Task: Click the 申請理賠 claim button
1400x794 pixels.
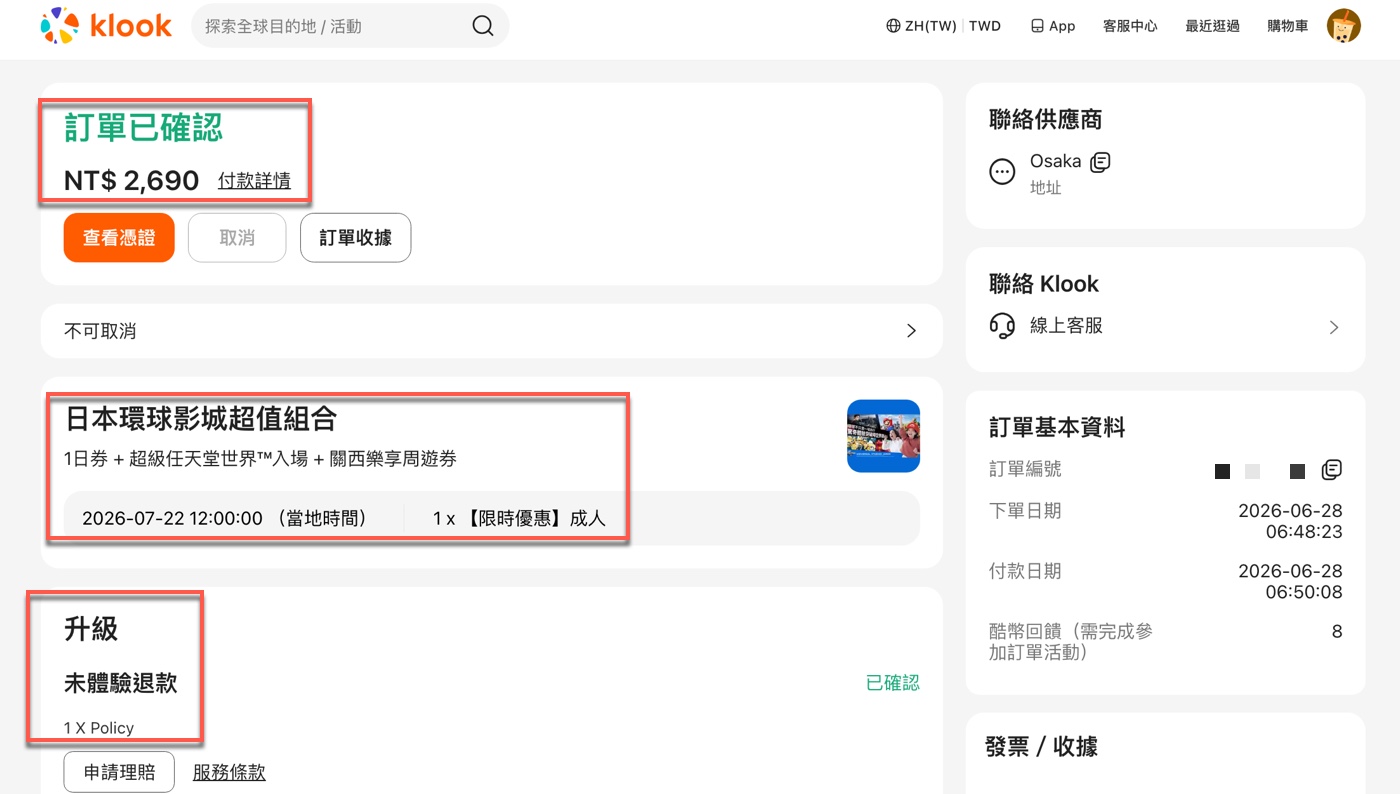Action: point(119,772)
